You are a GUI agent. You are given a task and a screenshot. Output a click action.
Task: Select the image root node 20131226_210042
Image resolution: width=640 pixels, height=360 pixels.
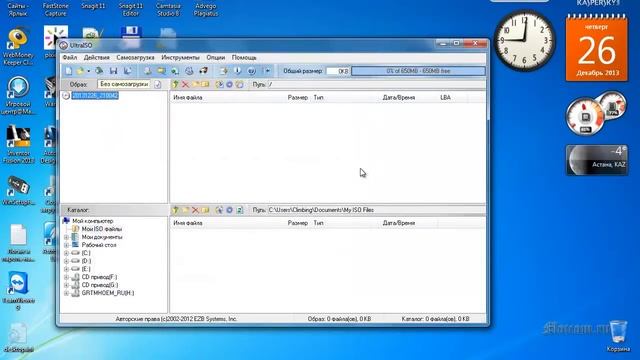(x=95, y=96)
